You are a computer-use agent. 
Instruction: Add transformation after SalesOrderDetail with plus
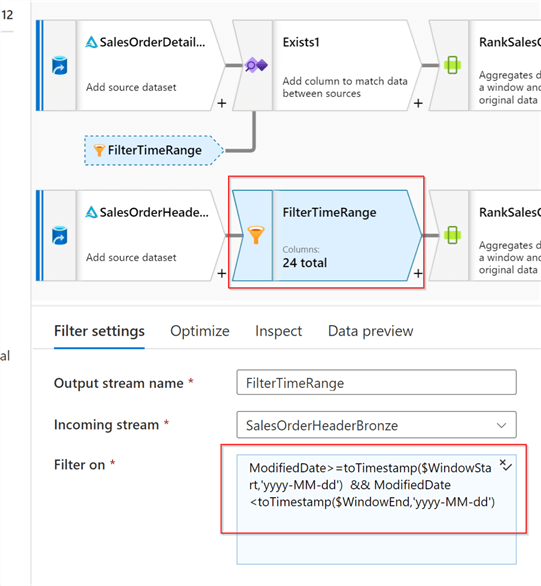pyautogui.click(x=222, y=103)
